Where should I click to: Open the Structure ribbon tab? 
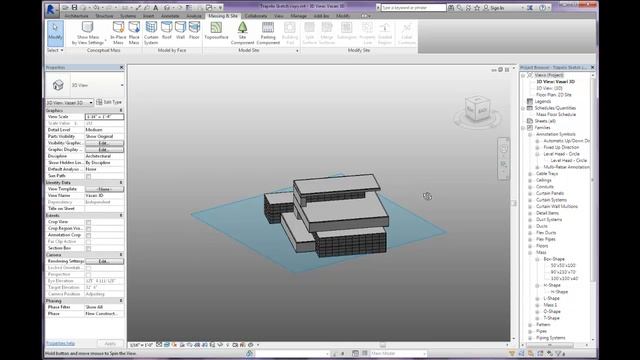tap(104, 16)
